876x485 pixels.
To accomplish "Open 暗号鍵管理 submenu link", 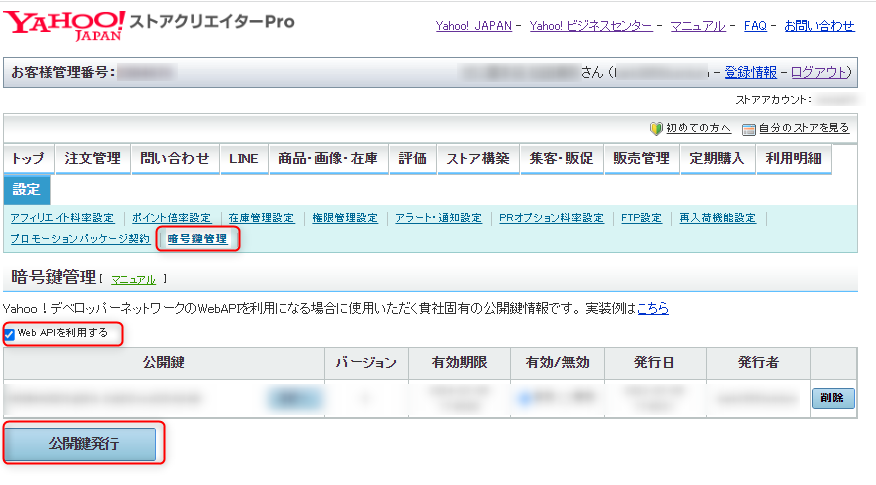I will tap(197, 239).
